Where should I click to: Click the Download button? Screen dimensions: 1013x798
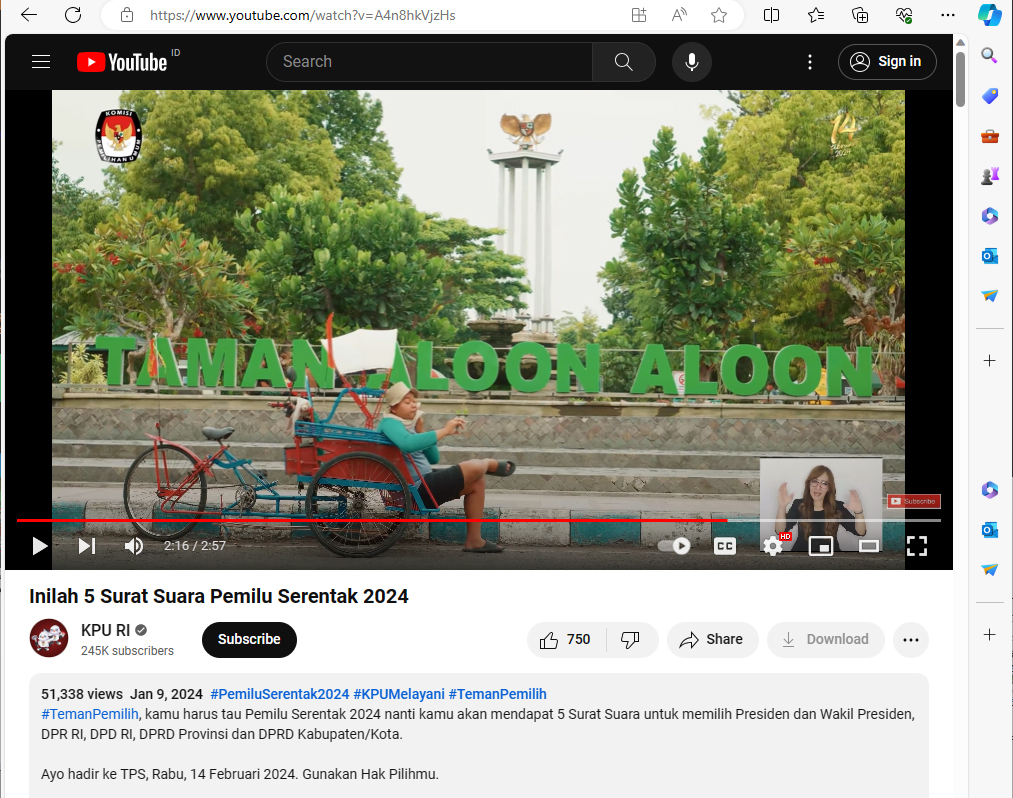(x=826, y=640)
